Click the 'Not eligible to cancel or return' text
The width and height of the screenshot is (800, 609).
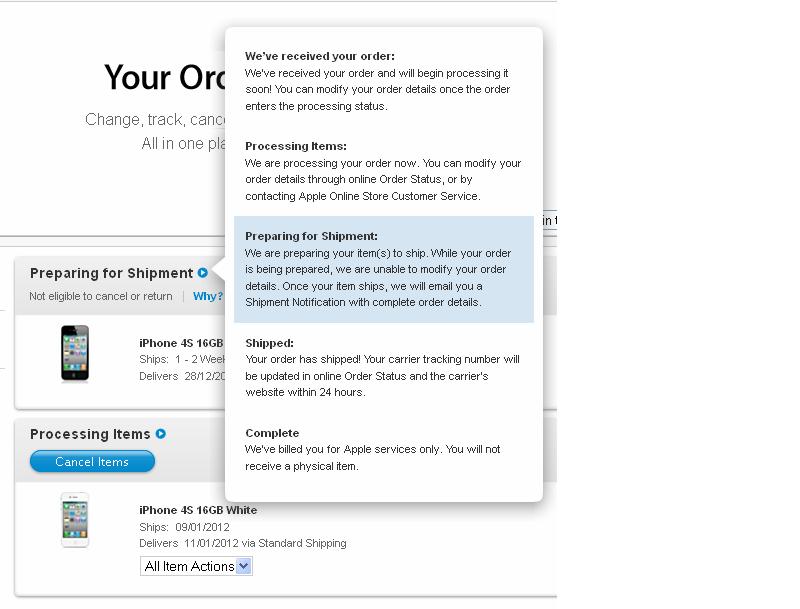[101, 296]
